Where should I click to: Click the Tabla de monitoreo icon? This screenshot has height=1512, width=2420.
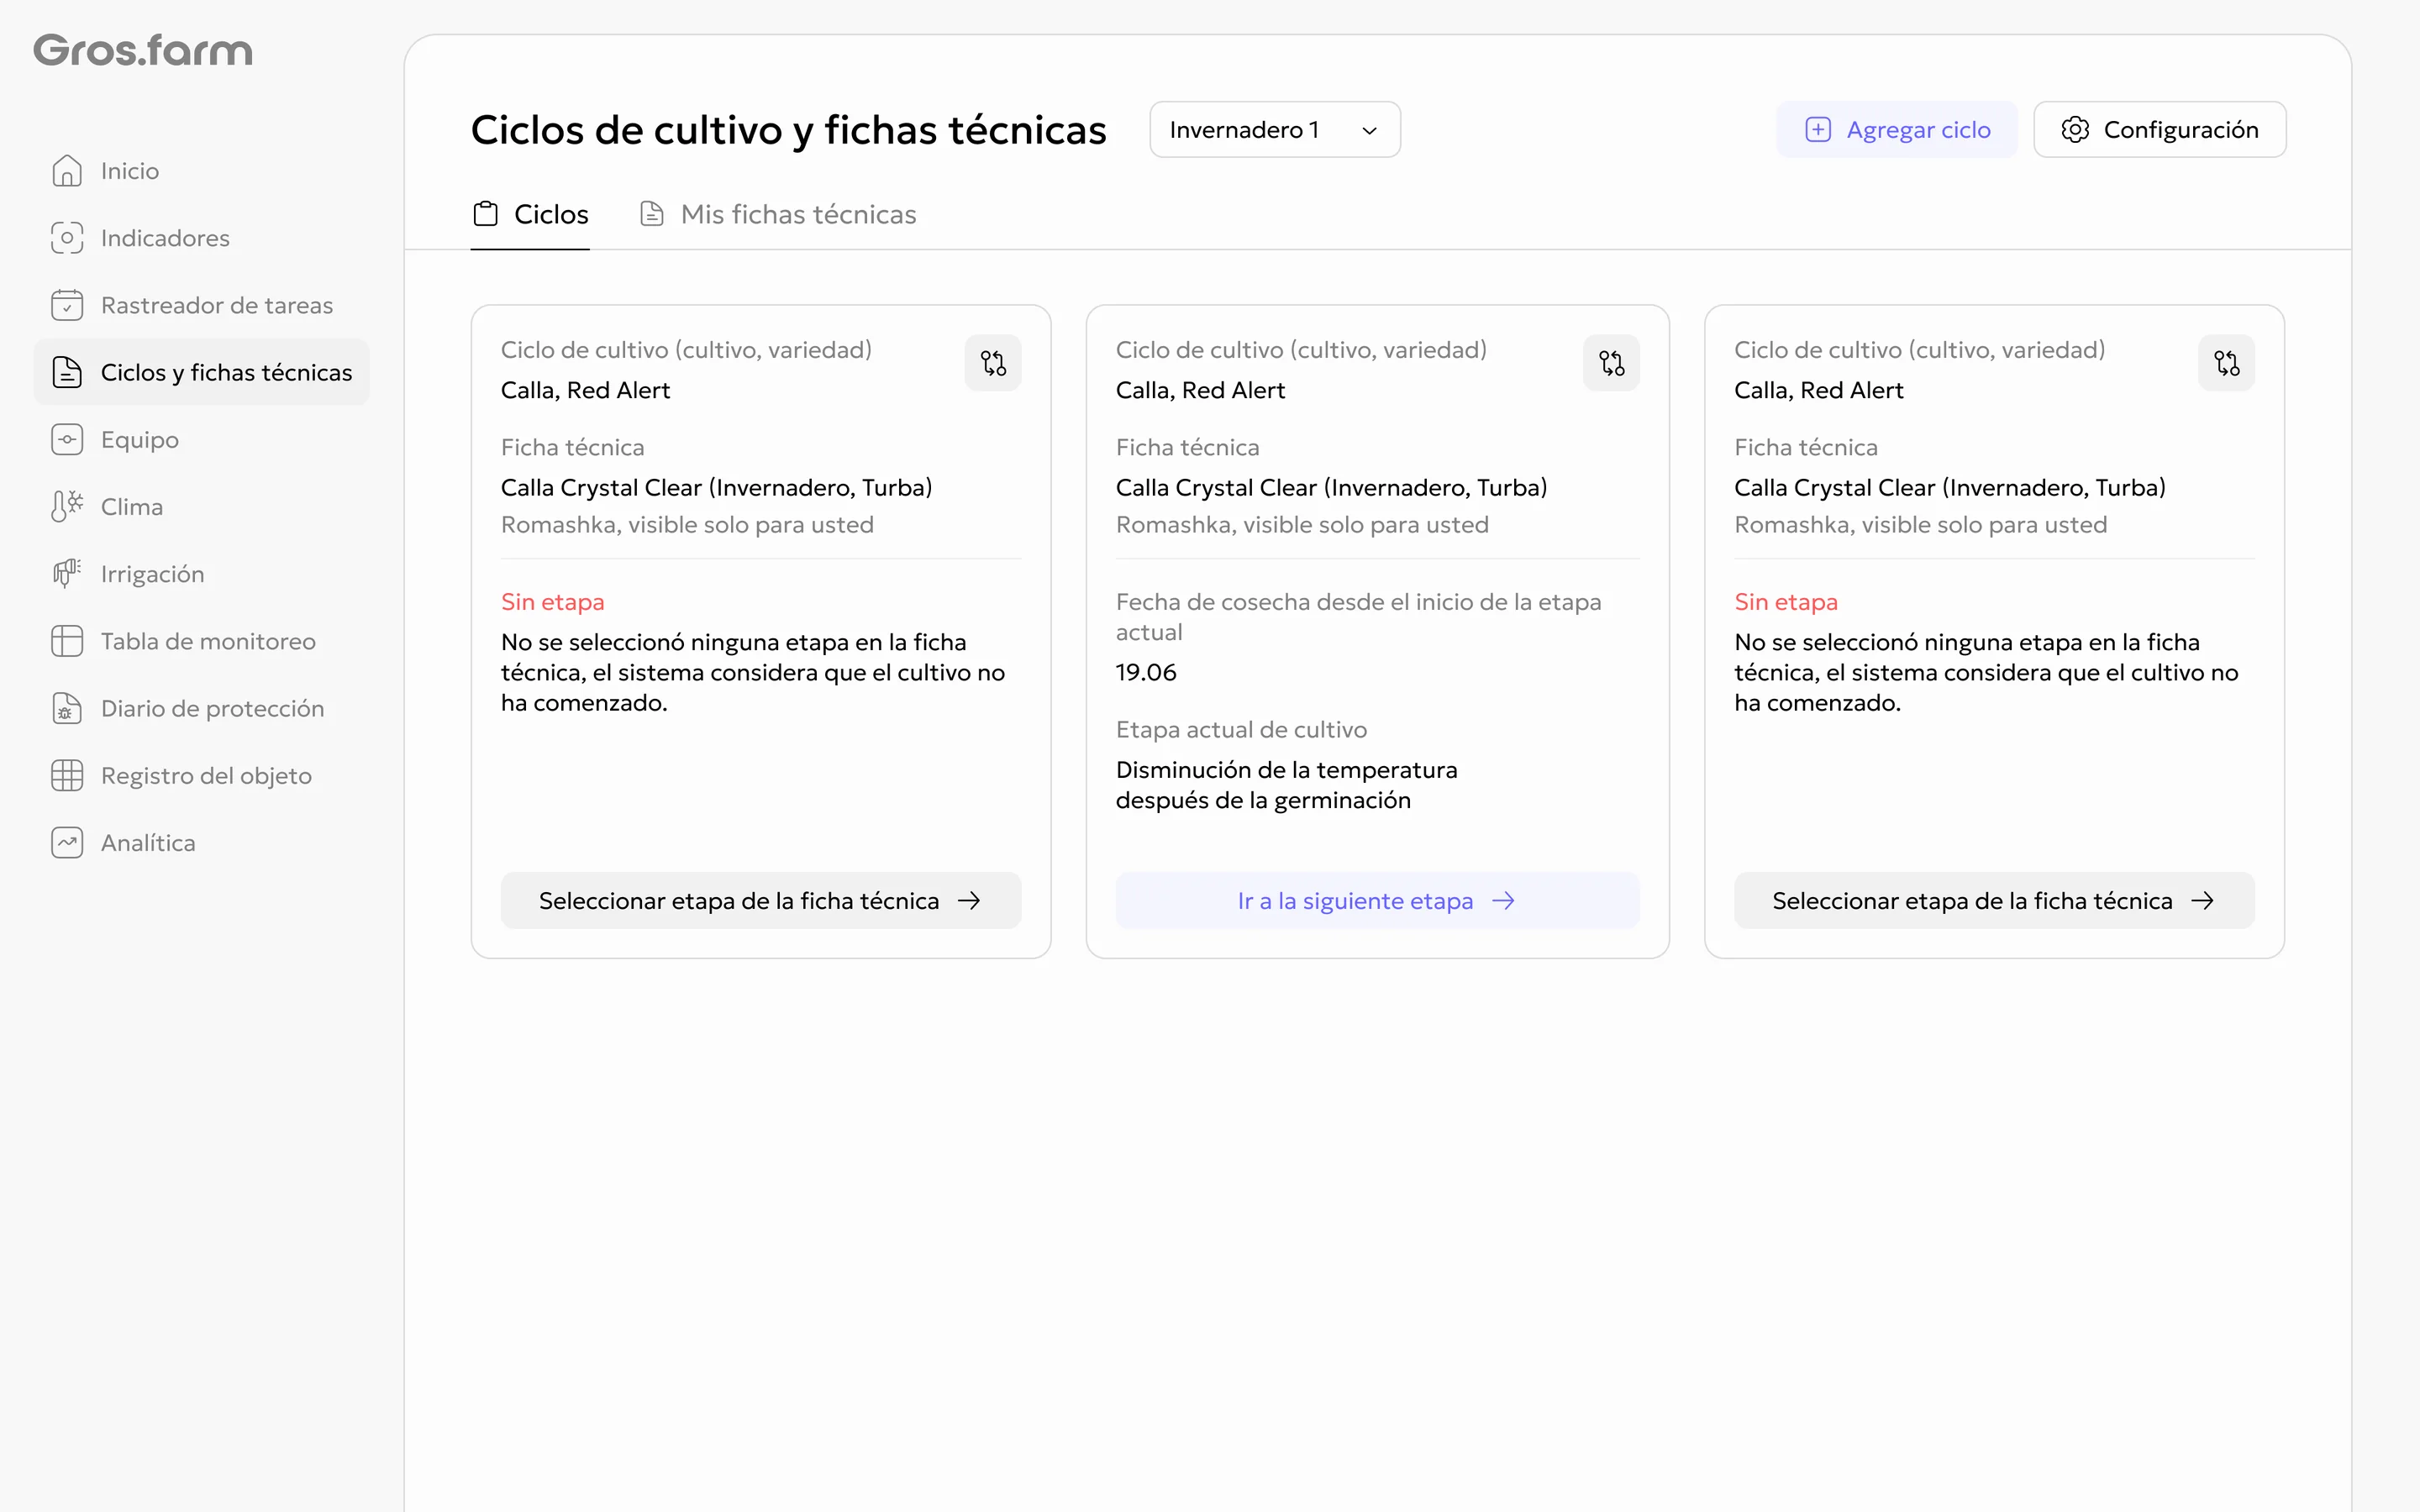tap(67, 641)
